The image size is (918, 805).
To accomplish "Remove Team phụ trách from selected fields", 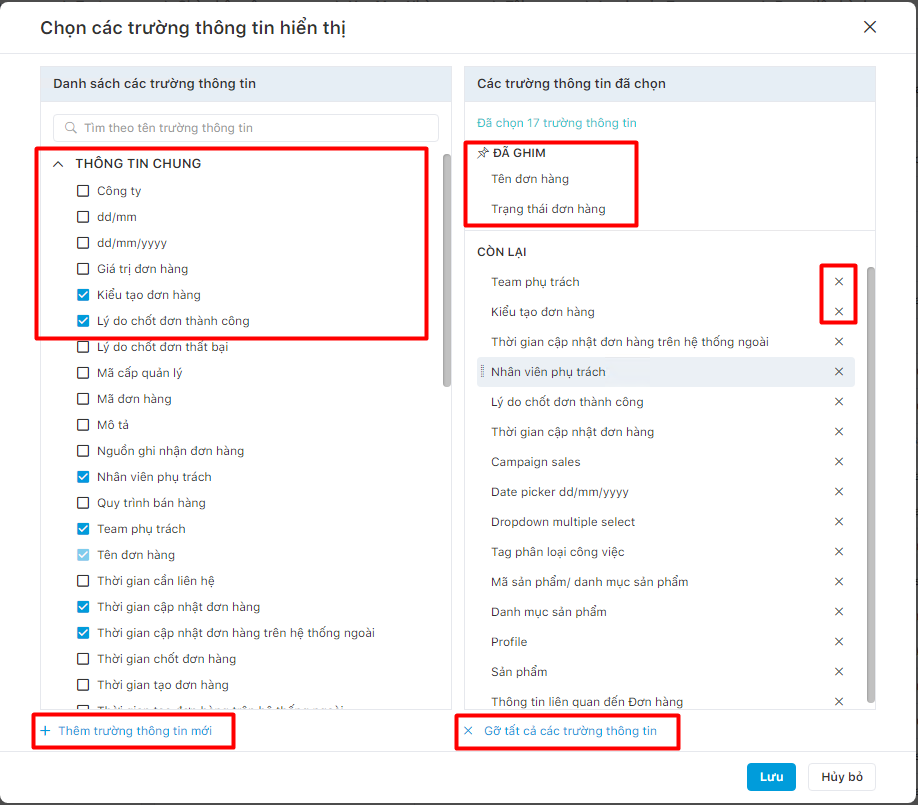I will [x=838, y=282].
